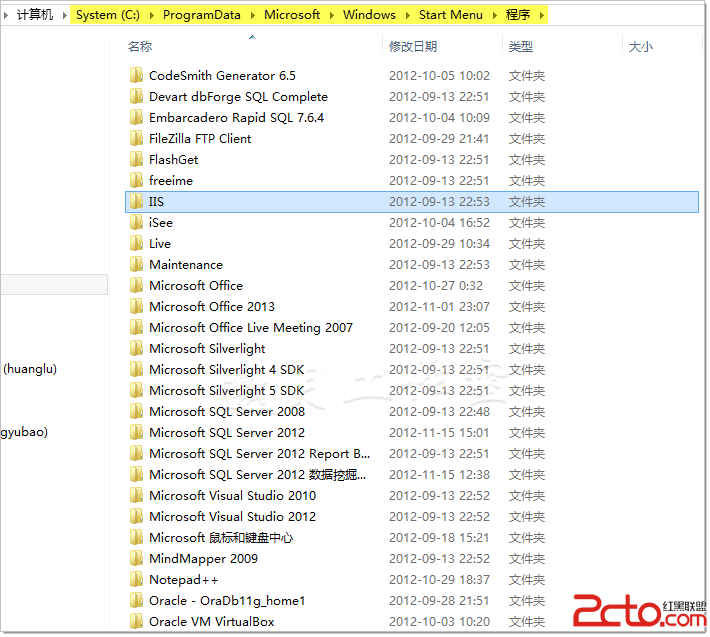
Task: Navigate to System (C:) breadcrumb
Action: (108, 15)
